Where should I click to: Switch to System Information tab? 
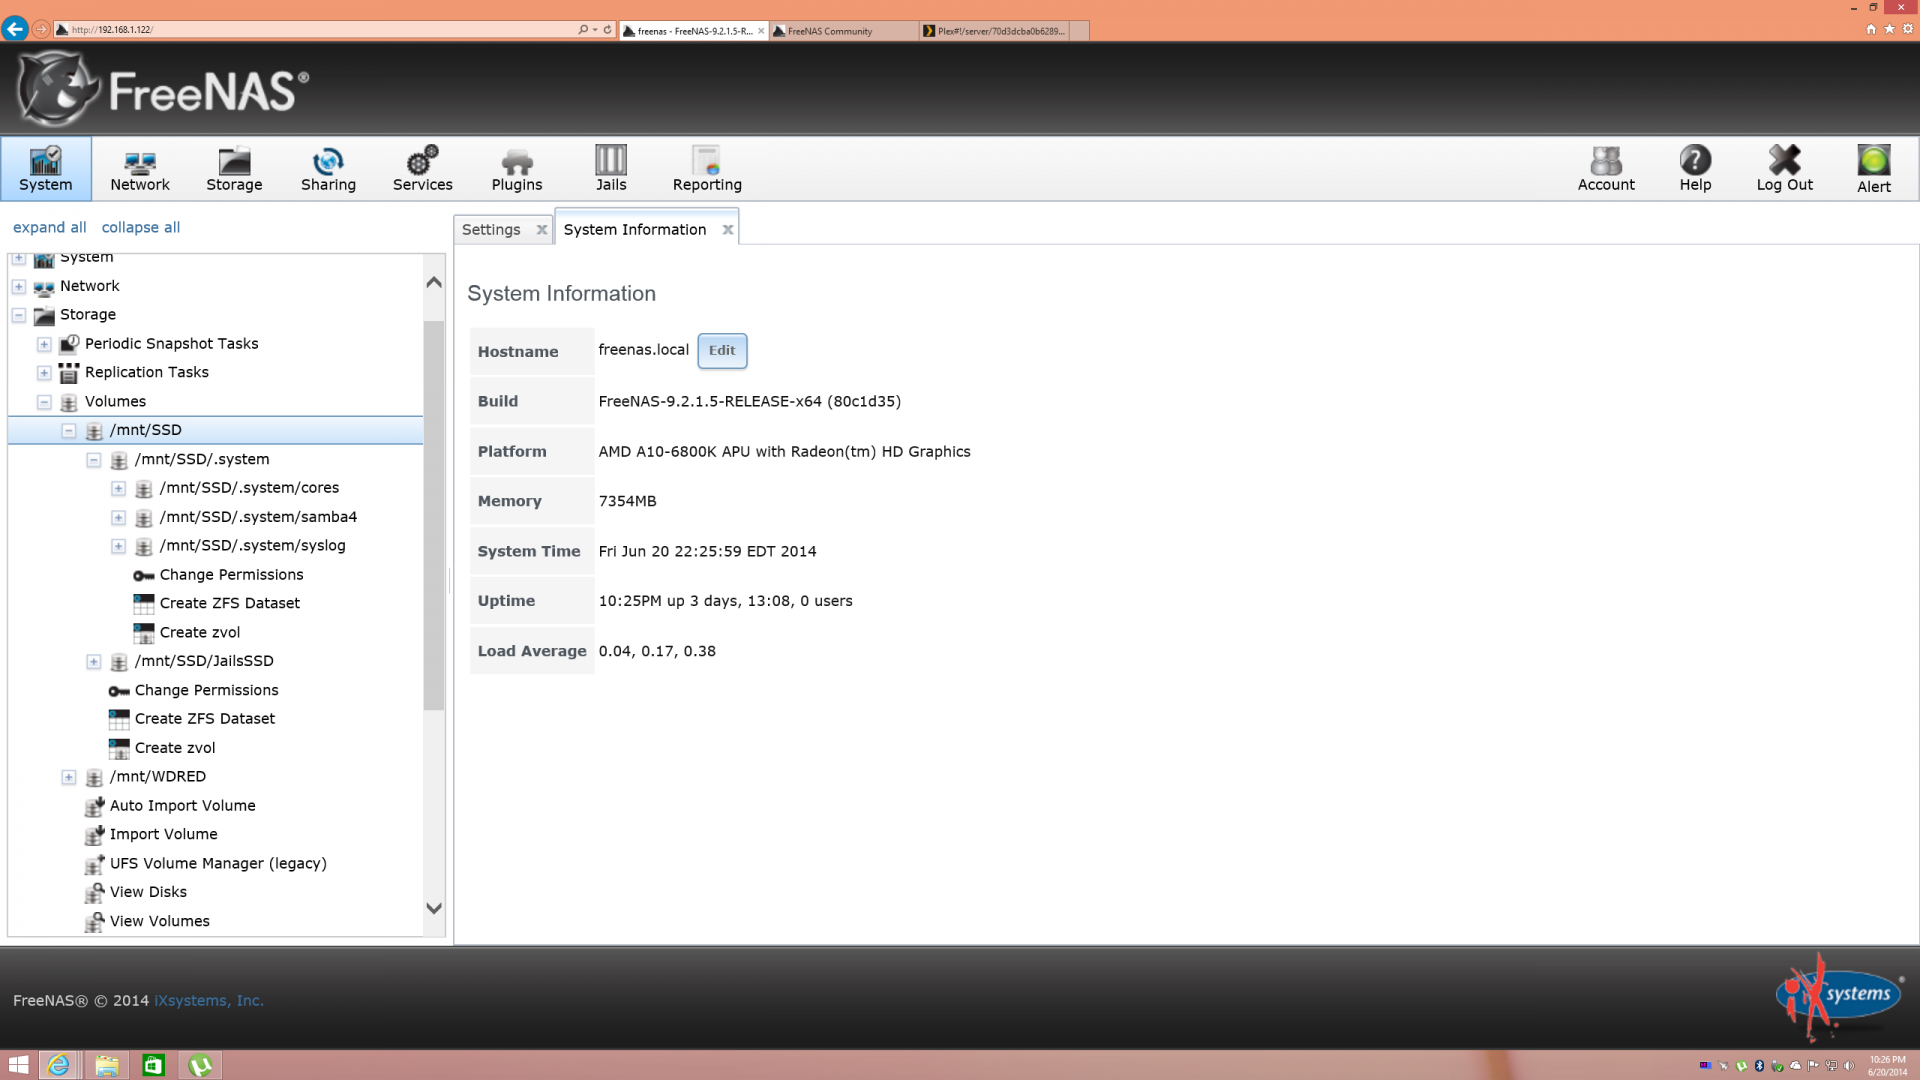point(634,229)
